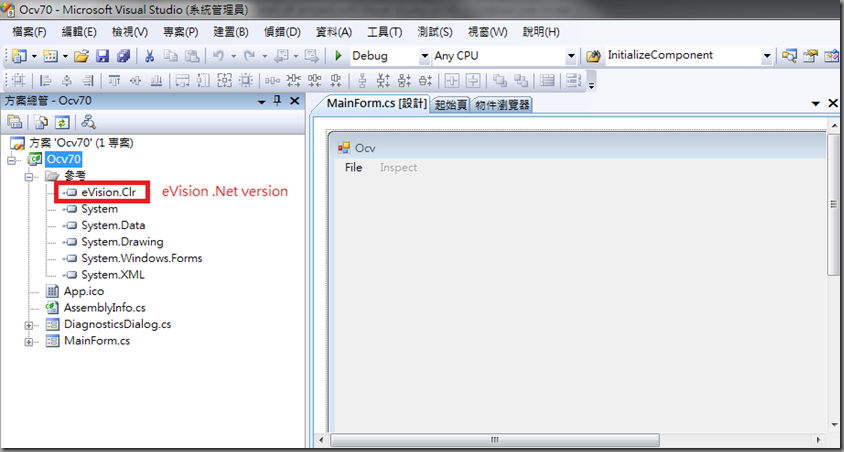Click the Paste toolbar icon

click(x=192, y=56)
